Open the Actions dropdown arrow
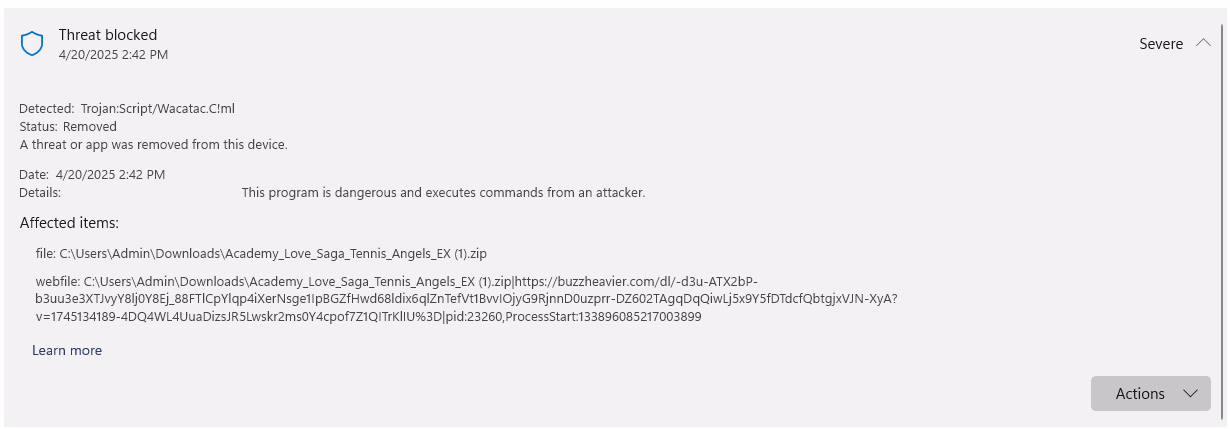Image resolution: width=1230 pixels, height=429 pixels. tap(1190, 394)
